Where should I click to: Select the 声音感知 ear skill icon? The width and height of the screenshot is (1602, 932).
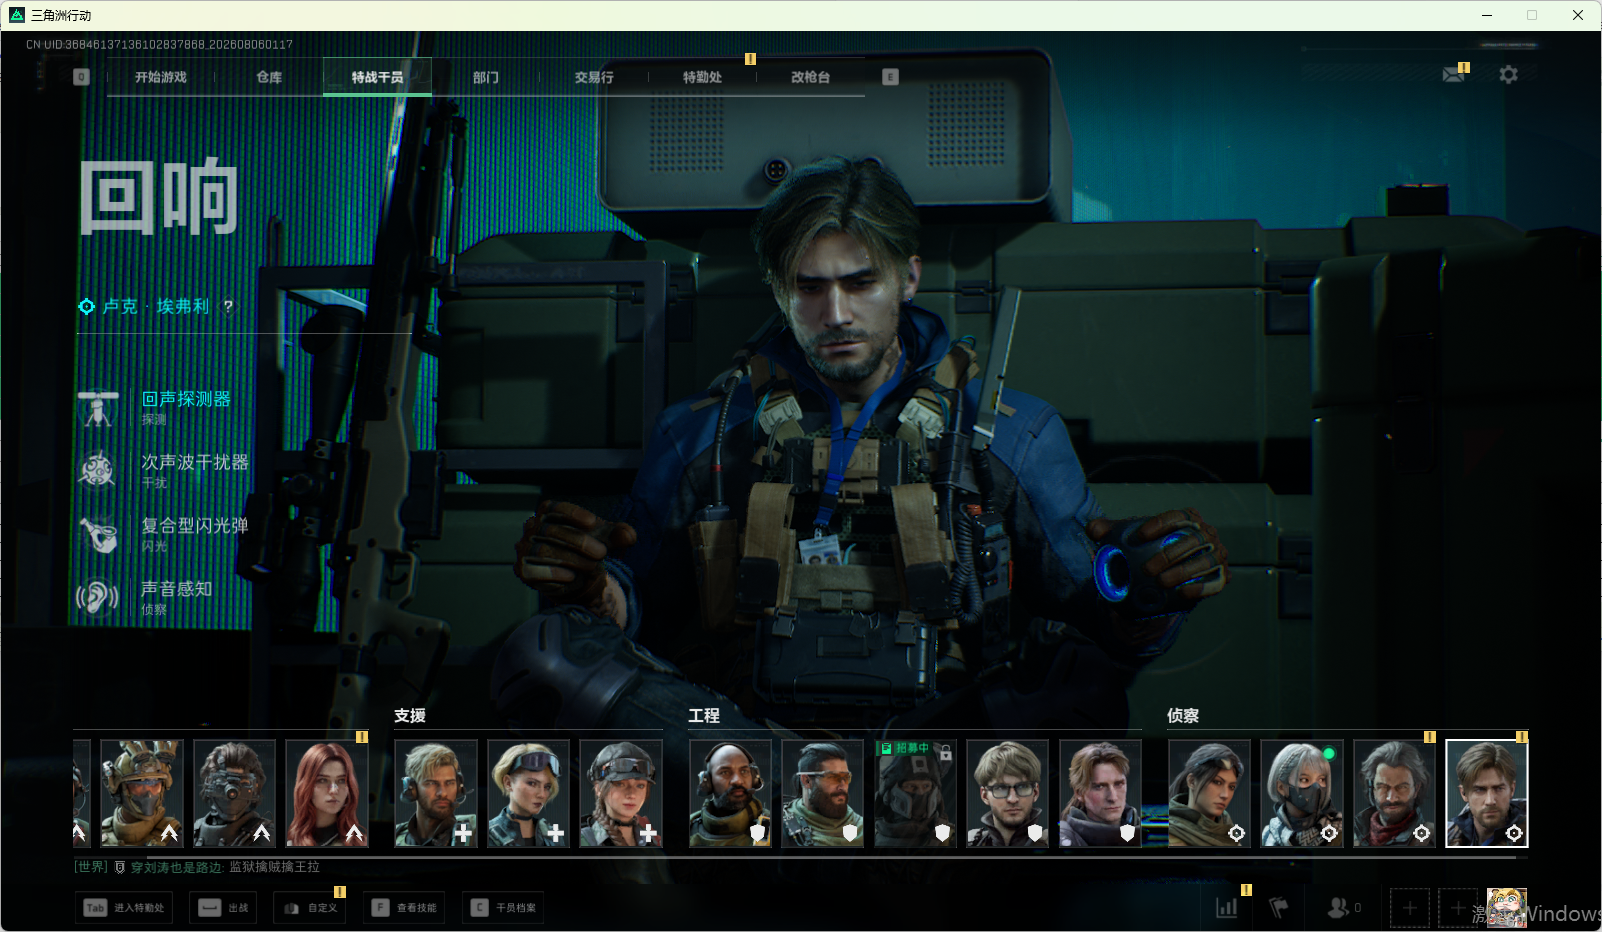point(98,597)
